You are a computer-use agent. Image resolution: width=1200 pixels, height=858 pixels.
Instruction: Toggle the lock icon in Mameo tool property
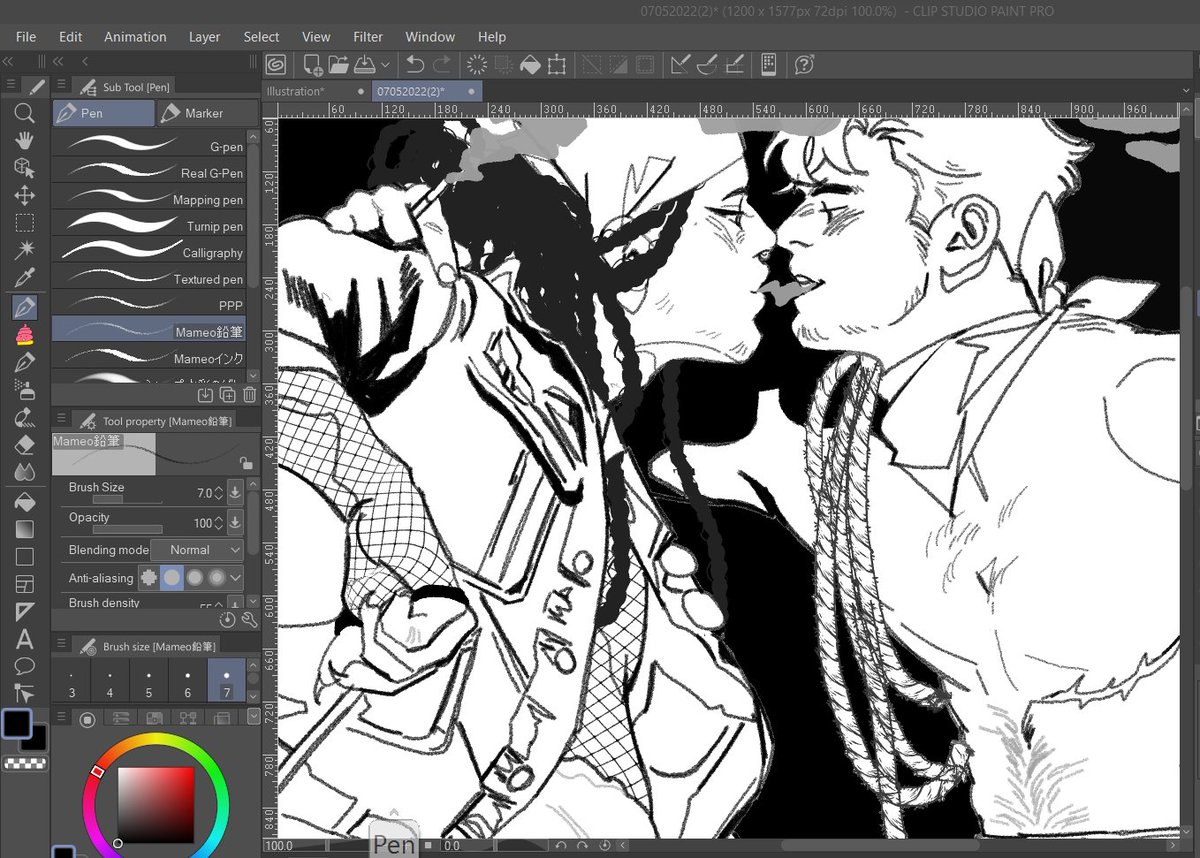click(245, 463)
